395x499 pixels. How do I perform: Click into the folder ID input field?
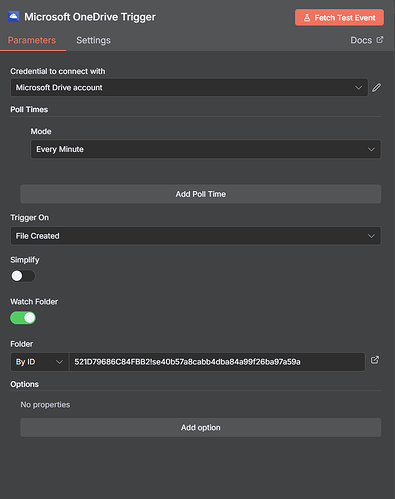tap(217, 362)
